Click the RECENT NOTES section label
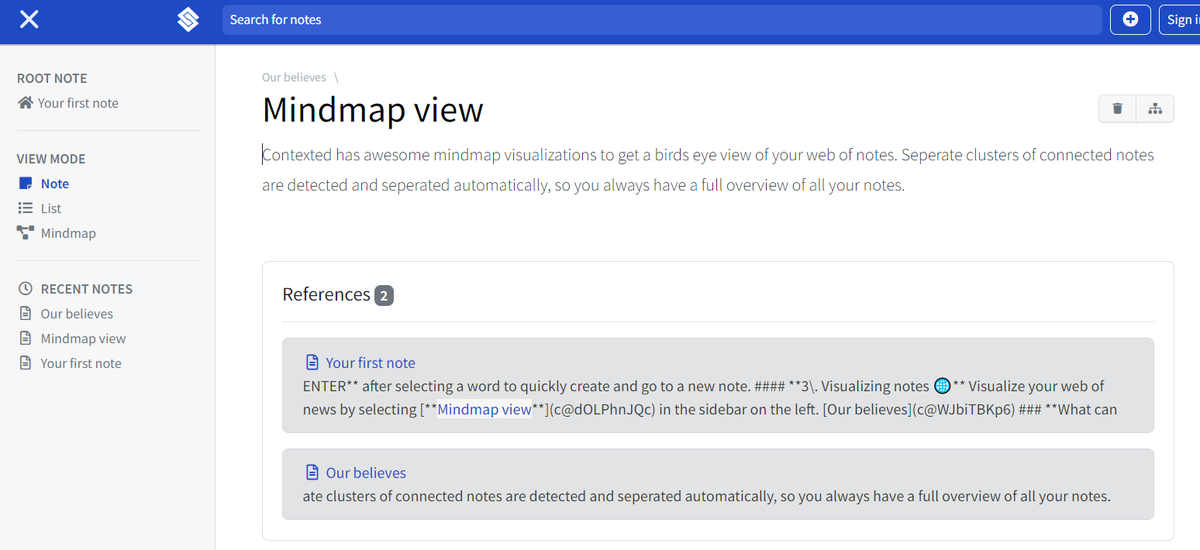The image size is (1200, 550). coord(87,289)
